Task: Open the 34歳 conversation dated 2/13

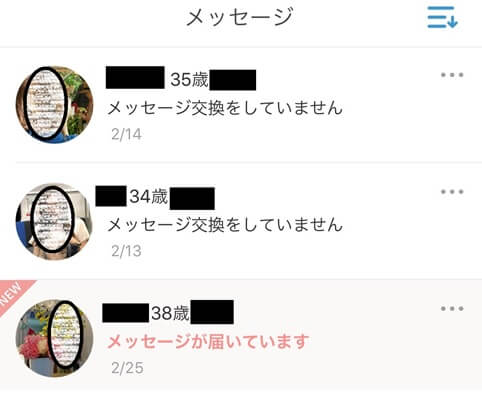Action: pos(241,221)
